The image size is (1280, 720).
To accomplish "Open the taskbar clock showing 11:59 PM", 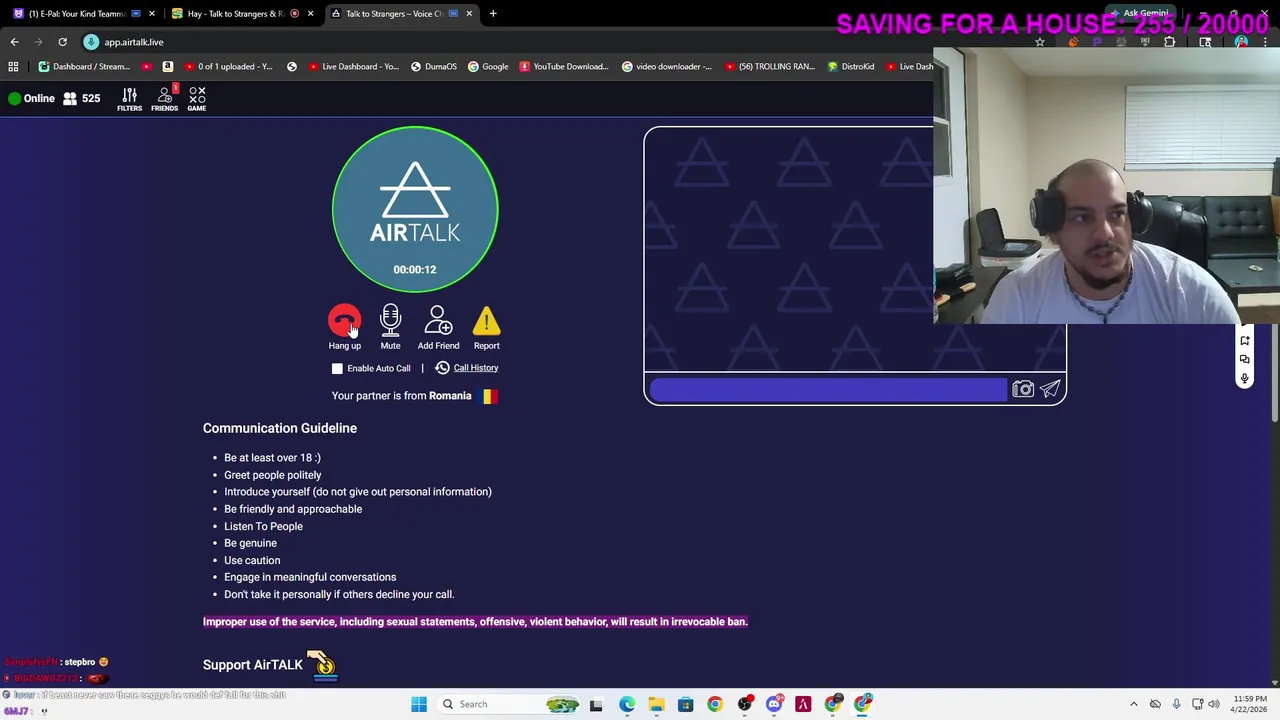I will pyautogui.click(x=1250, y=704).
